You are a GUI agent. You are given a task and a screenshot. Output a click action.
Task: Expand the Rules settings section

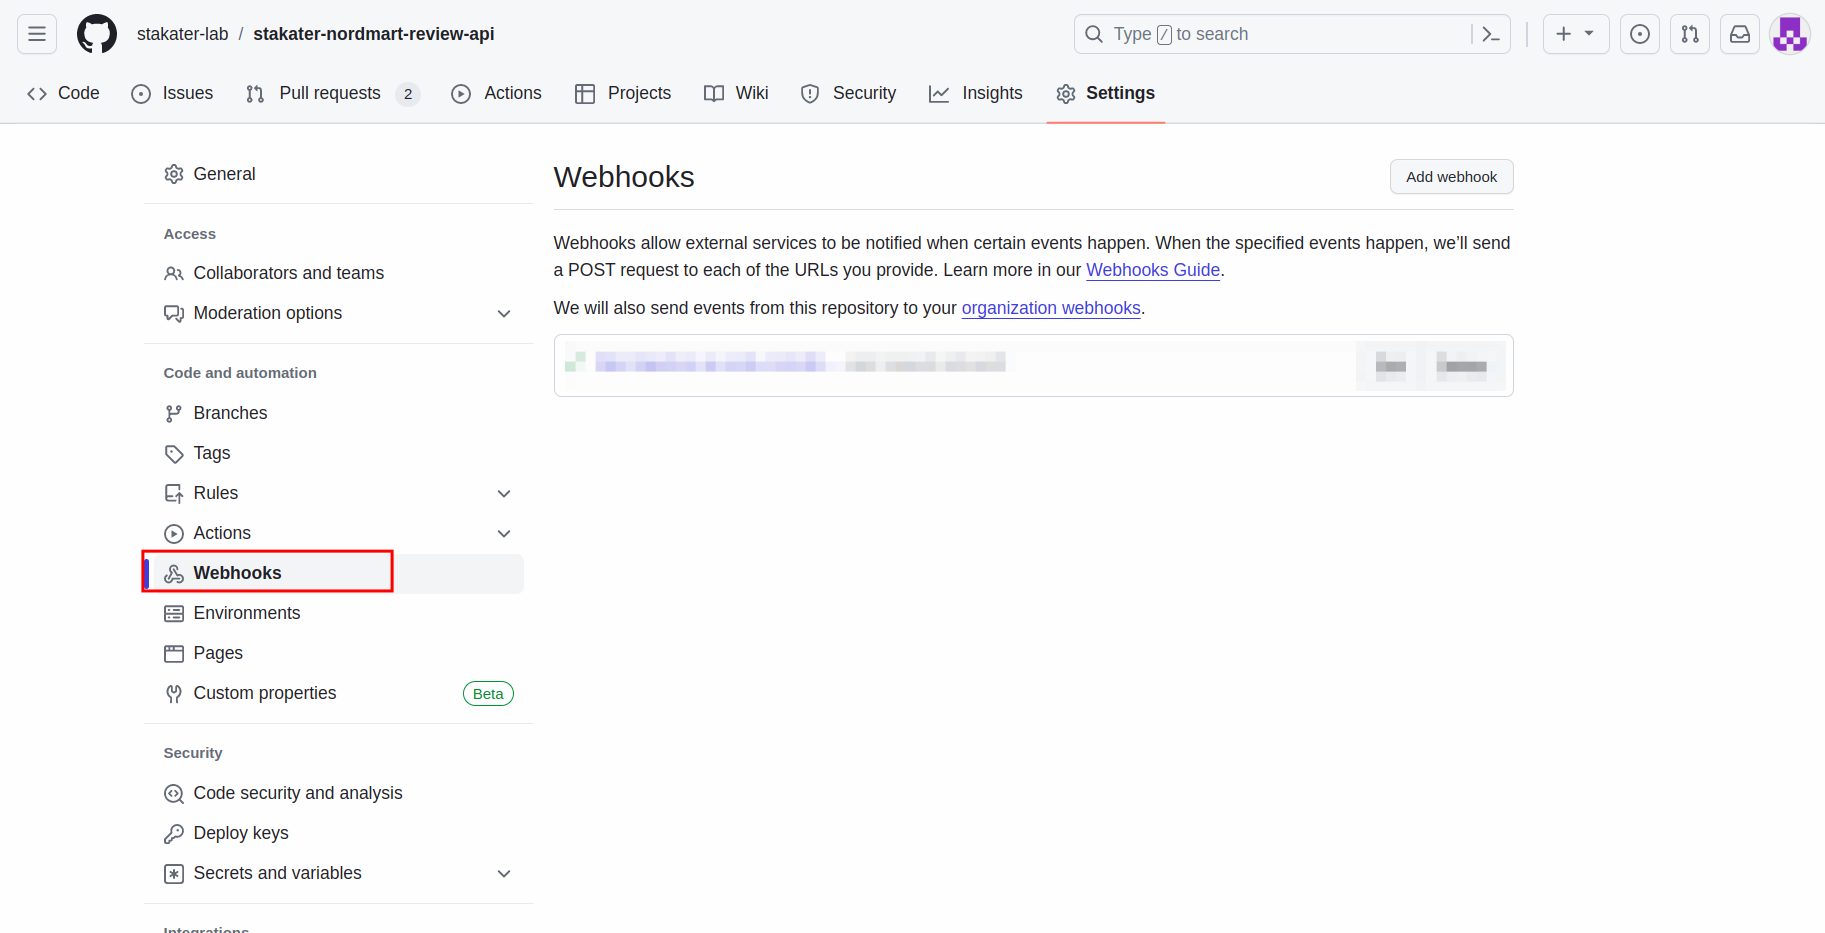(x=504, y=493)
